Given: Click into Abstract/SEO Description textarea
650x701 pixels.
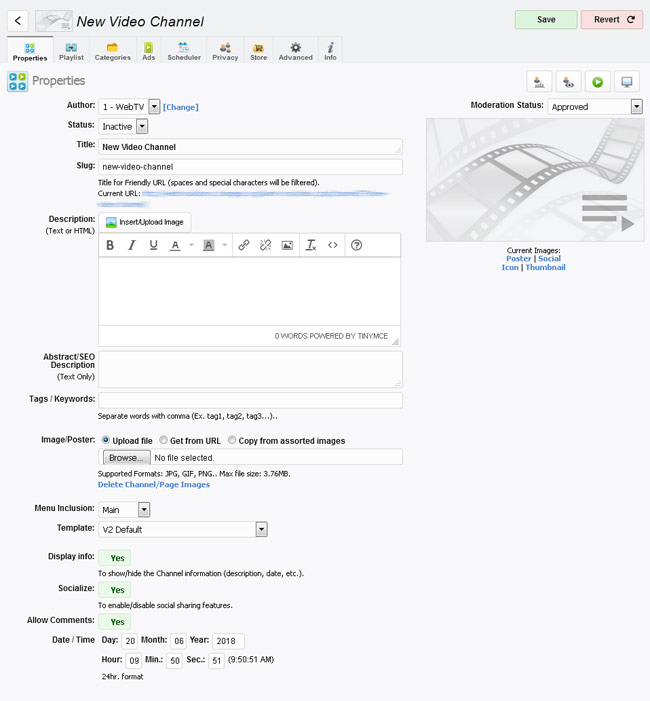Looking at the screenshot, I should pos(250,369).
